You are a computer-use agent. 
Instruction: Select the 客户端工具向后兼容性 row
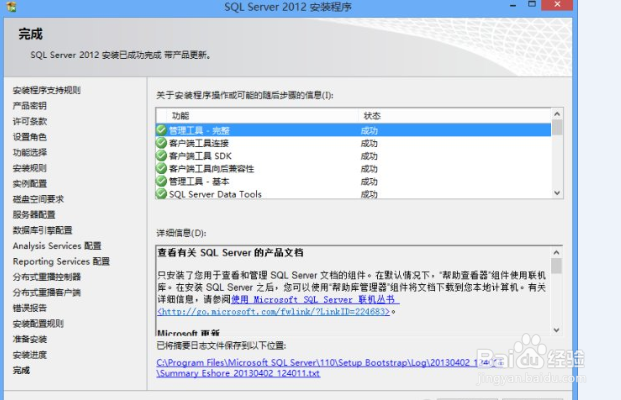353,168
